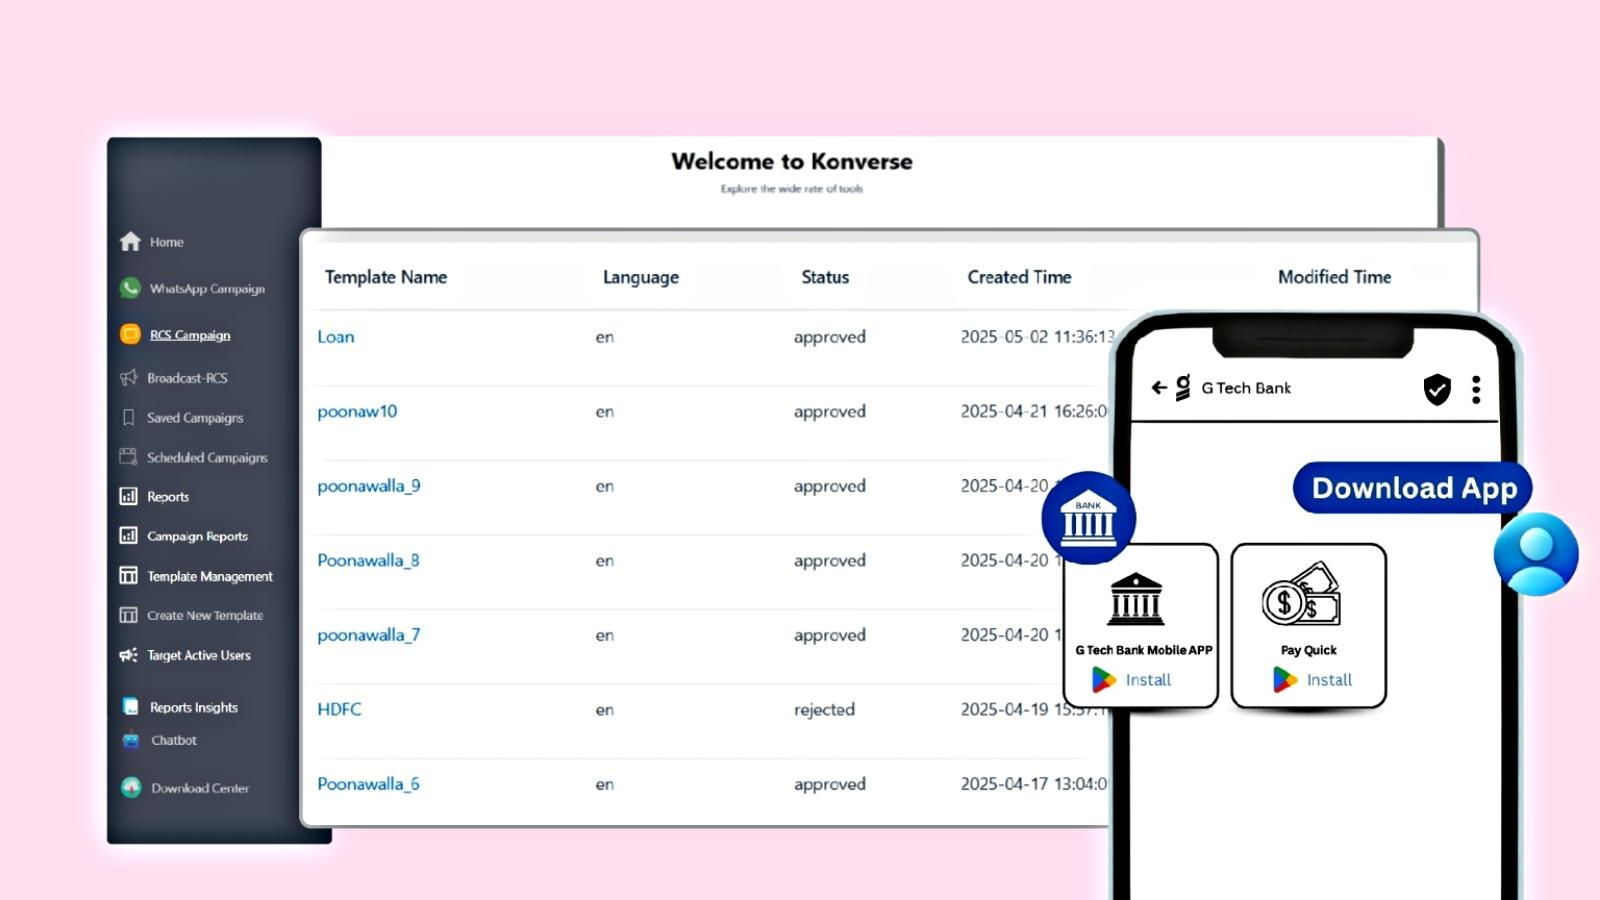The width and height of the screenshot is (1600, 900).
Task: Go to Campaign Reports in sidebar
Action: 197,536
